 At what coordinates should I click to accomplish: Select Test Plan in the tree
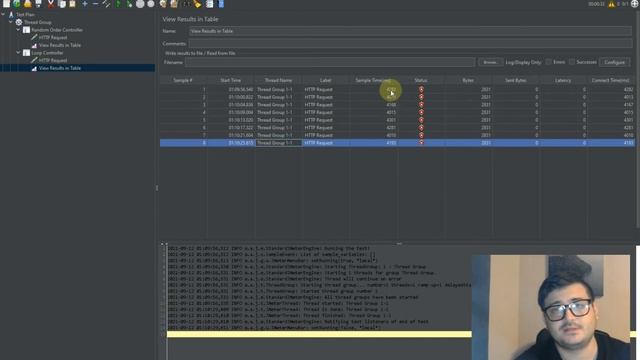pos(25,15)
